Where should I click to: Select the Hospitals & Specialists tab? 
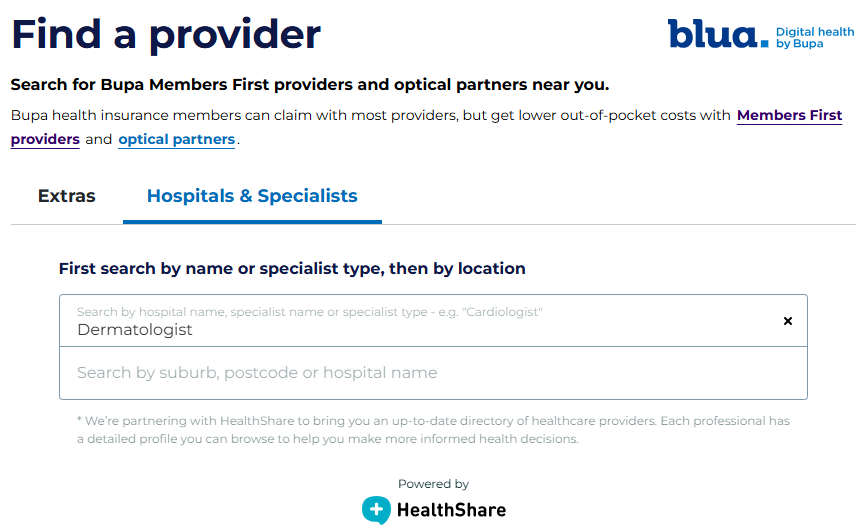(252, 196)
